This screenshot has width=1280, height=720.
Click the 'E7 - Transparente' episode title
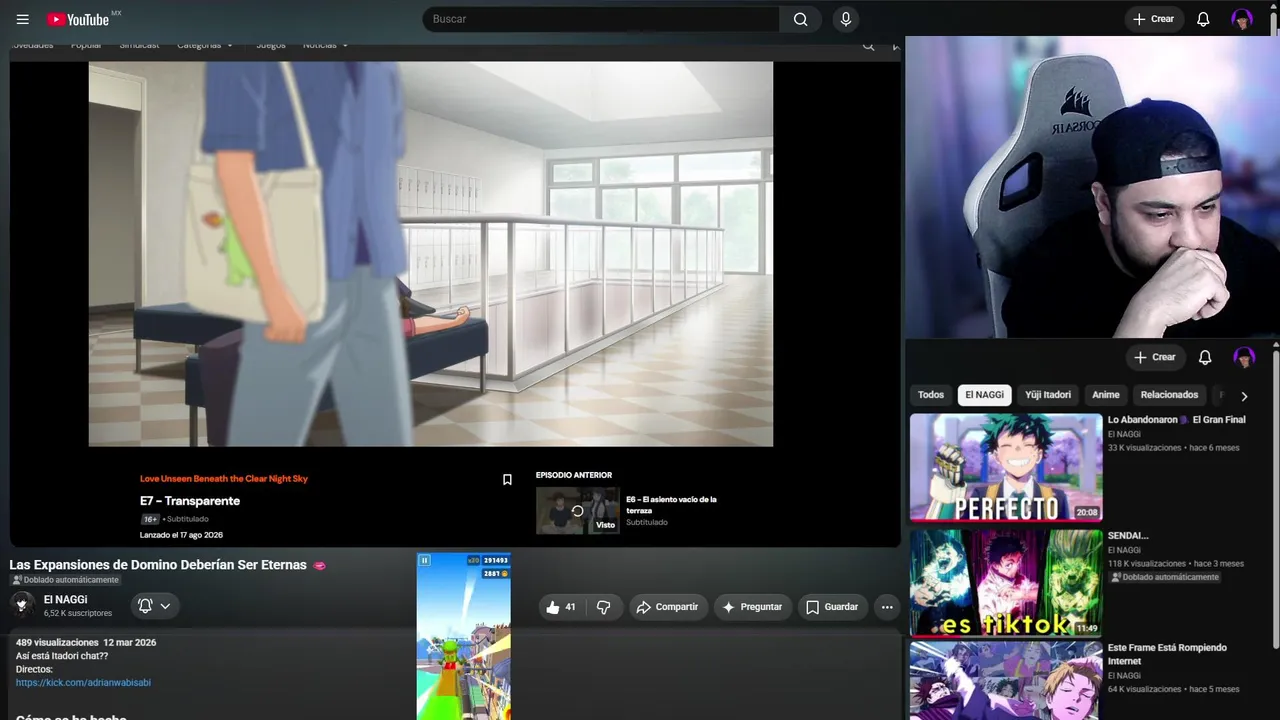(x=190, y=501)
